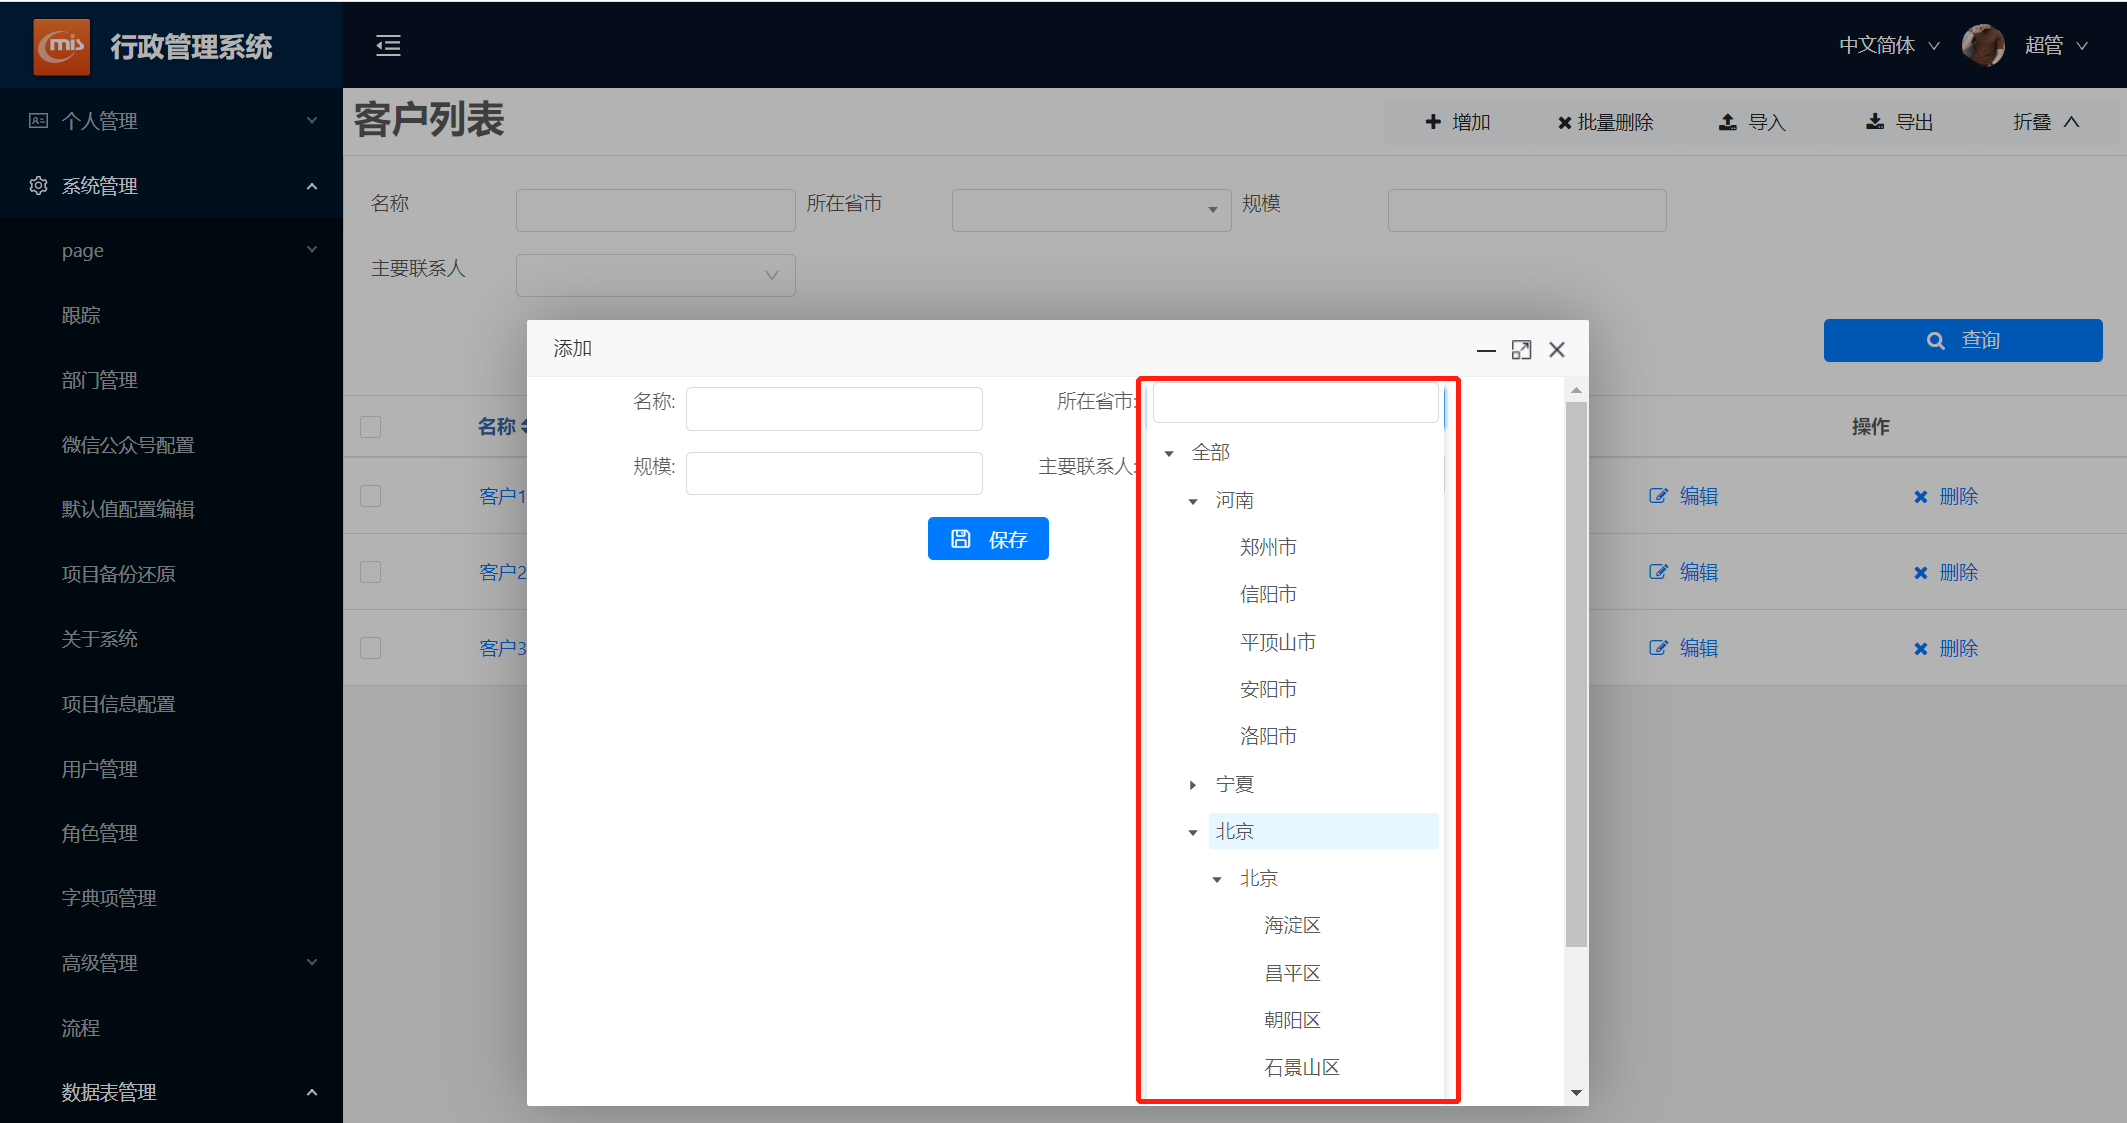This screenshot has height=1123, width=2127.
Task: Open the 中文简体 language dropdown
Action: (1888, 46)
